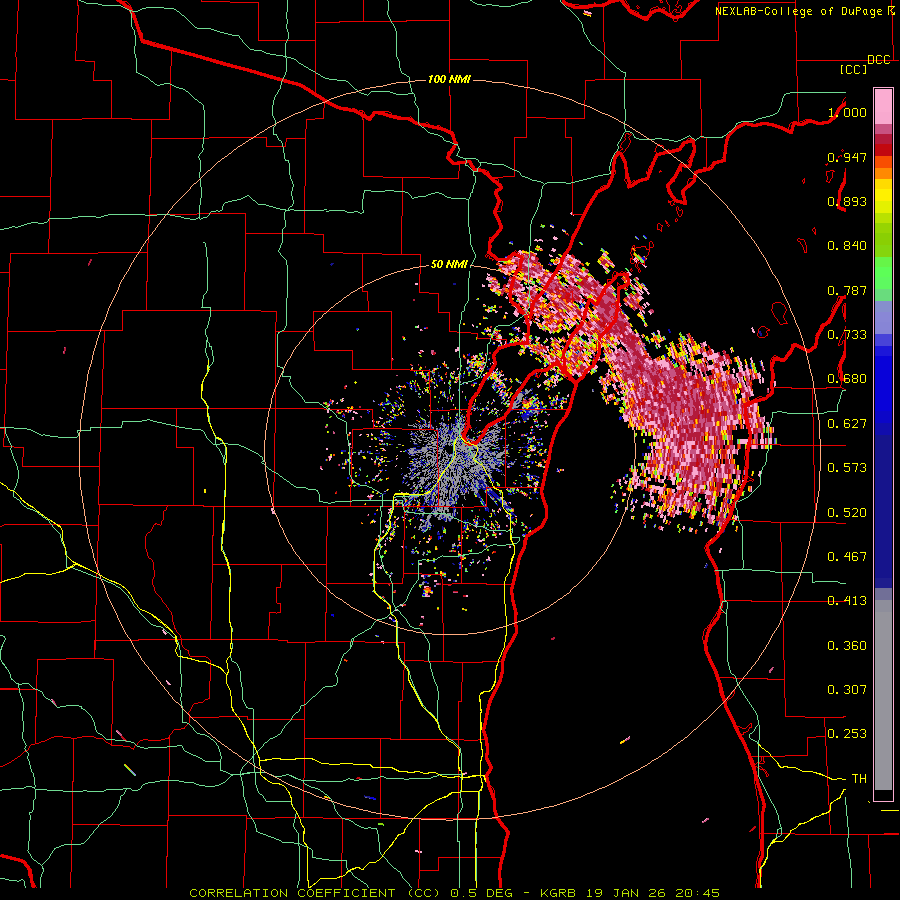
Task: Click the 0.627 scale value
Action: point(847,424)
